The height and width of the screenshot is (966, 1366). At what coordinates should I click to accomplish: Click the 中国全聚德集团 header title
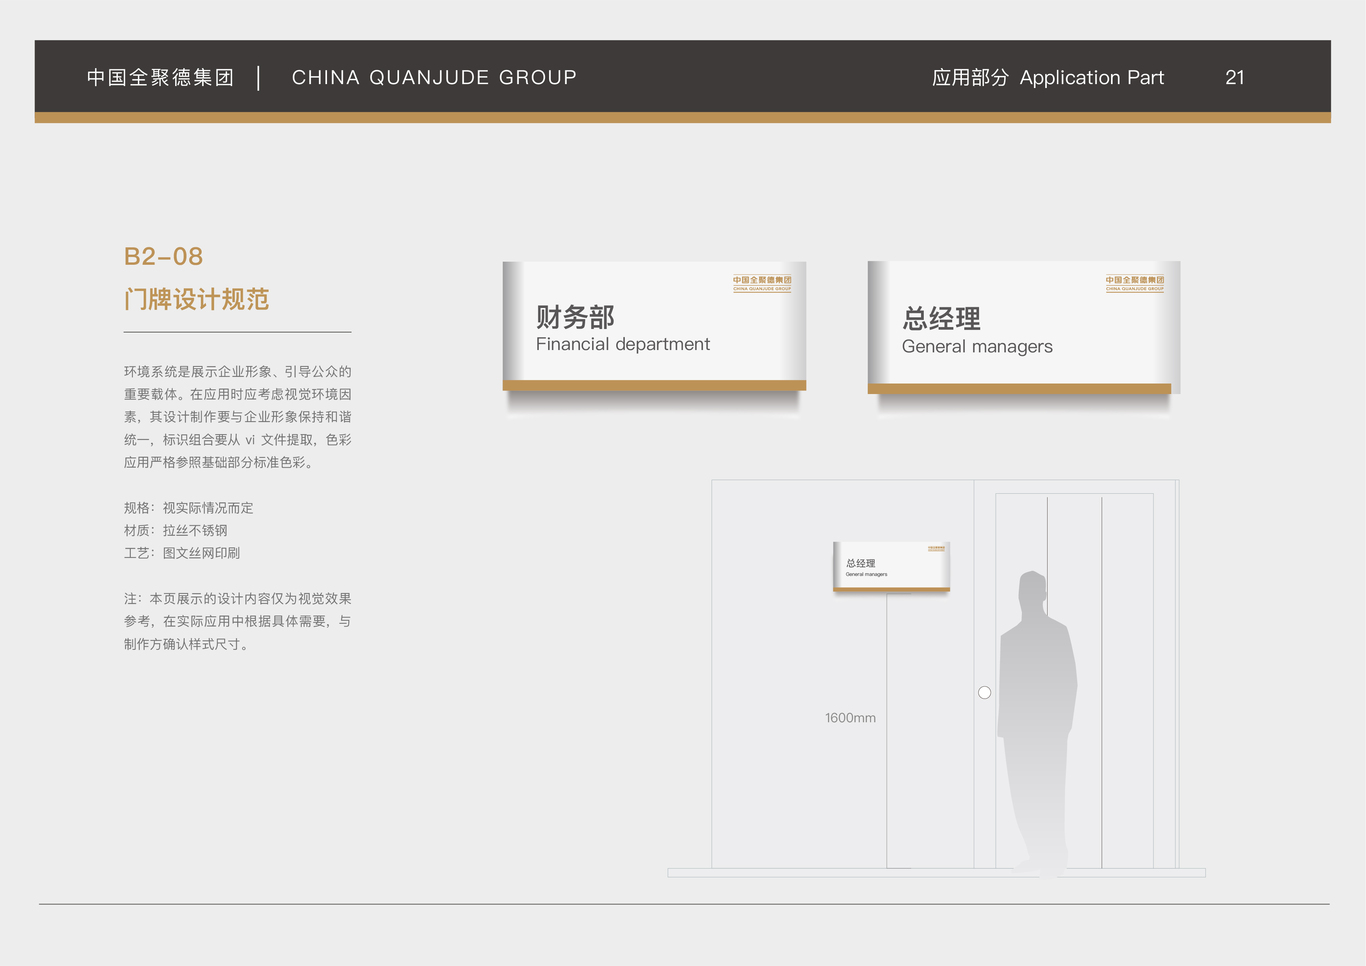(x=160, y=78)
